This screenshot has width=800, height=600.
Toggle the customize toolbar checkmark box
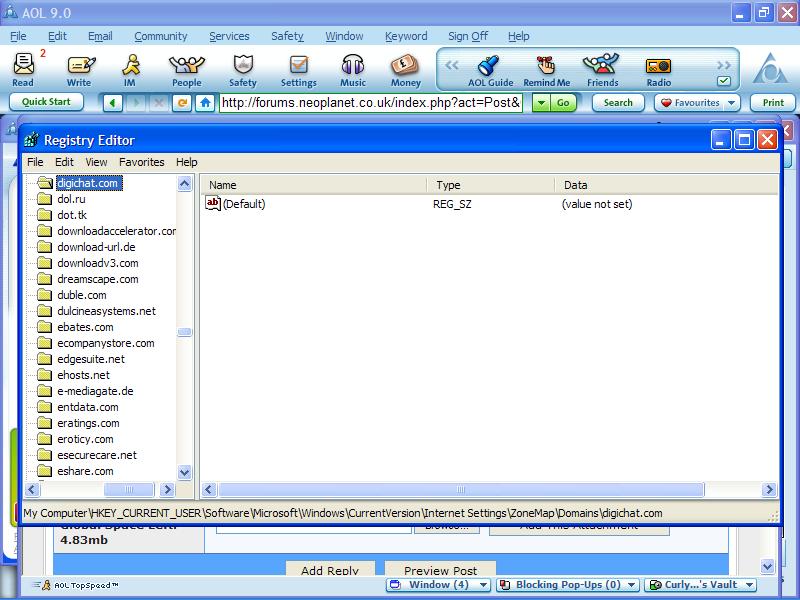point(723,81)
